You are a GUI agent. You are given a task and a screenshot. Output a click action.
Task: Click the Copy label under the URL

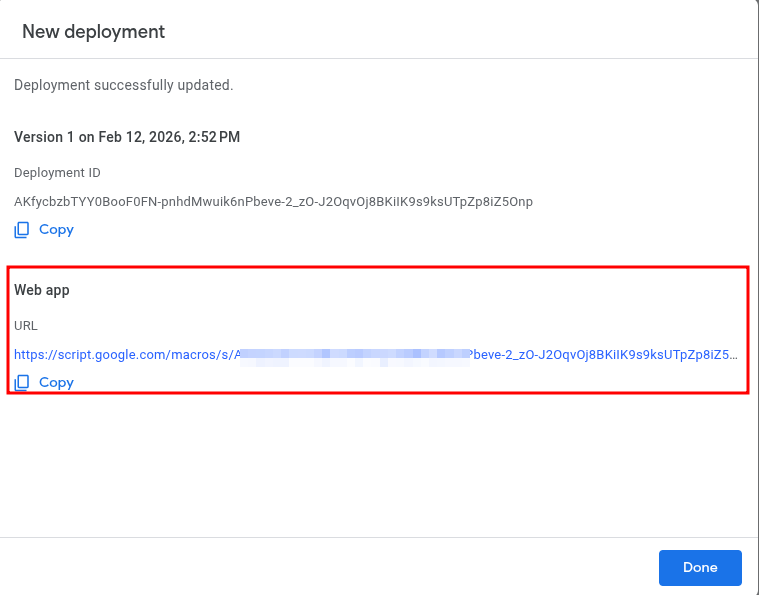coord(56,383)
